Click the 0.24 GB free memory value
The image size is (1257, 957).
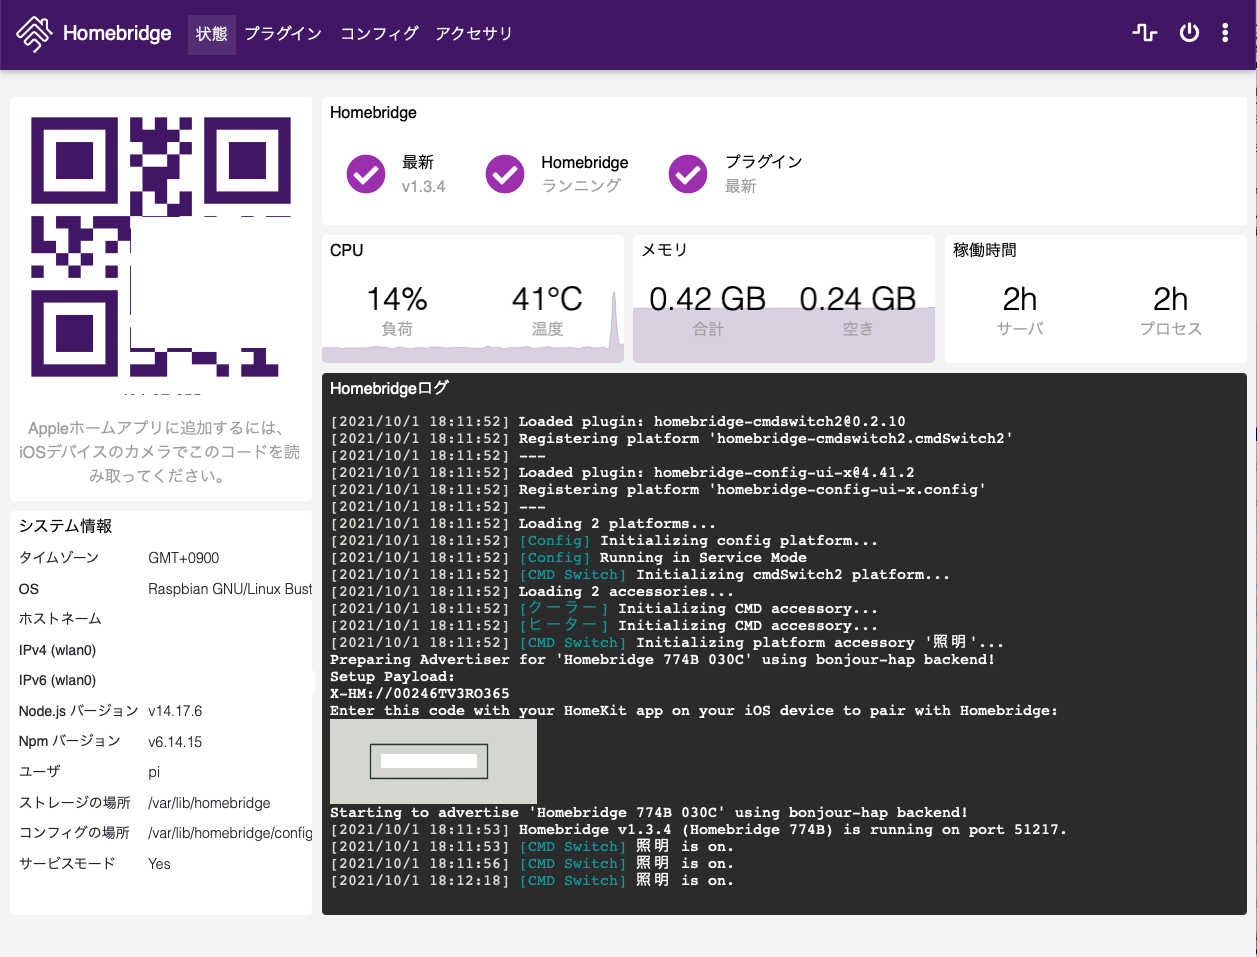tap(858, 299)
